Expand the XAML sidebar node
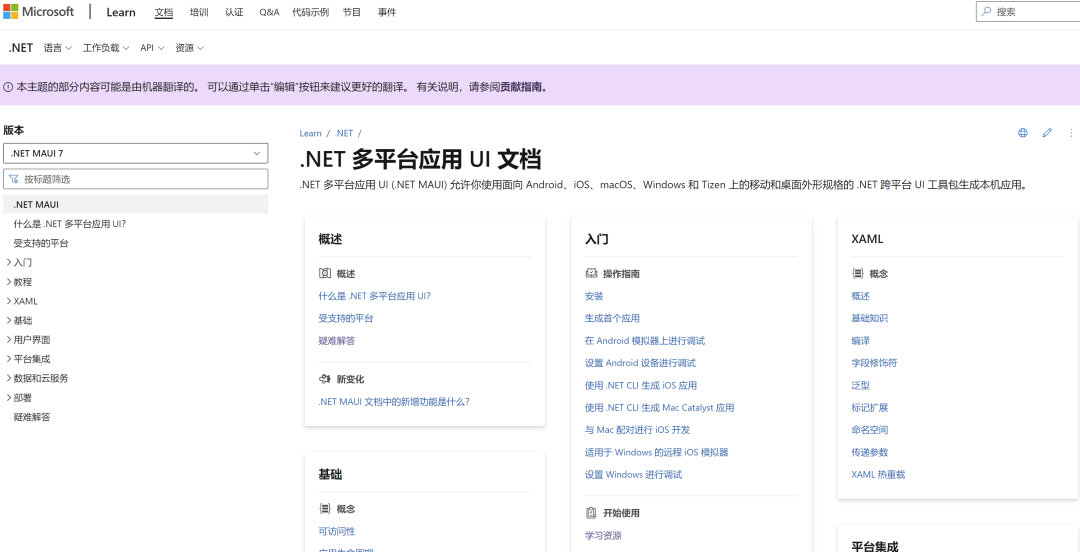 [21, 301]
